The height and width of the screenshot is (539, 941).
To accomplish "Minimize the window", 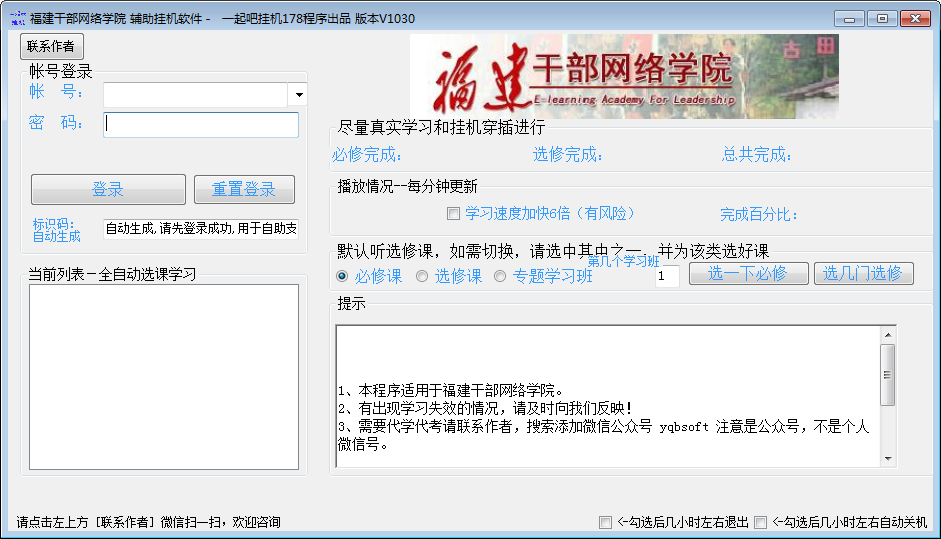I will (849, 19).
